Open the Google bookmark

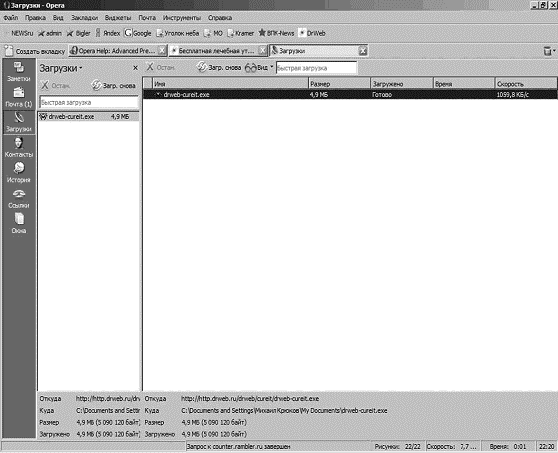point(138,33)
